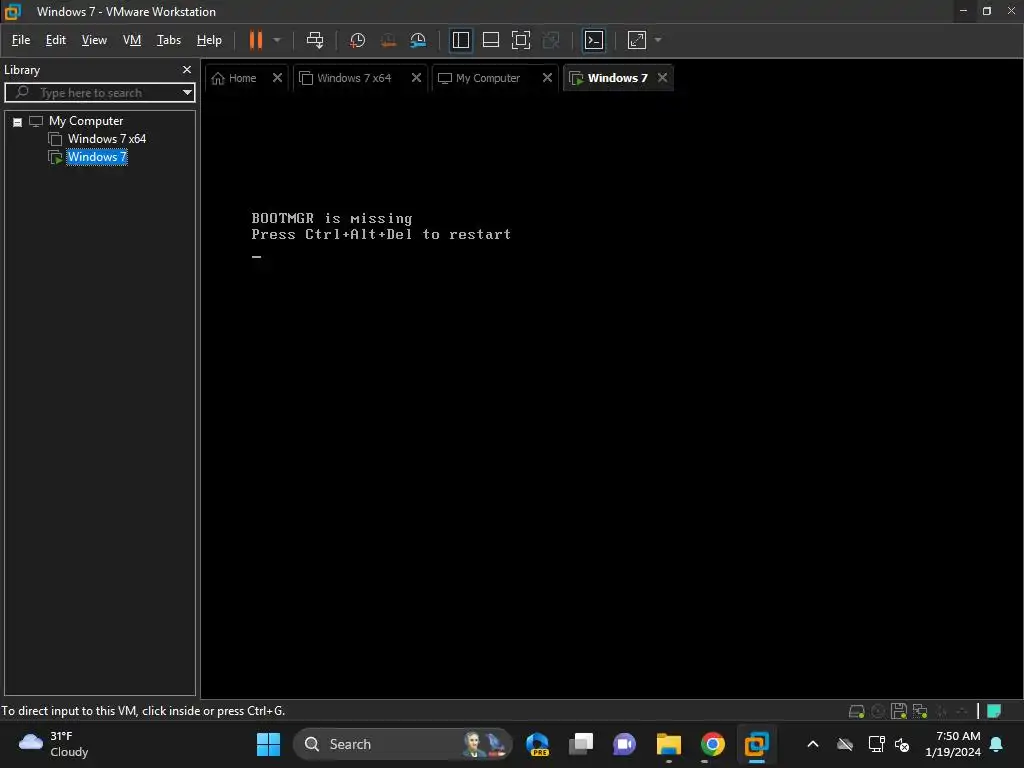
Task: Open File Explorer from the taskbar
Action: point(669,744)
